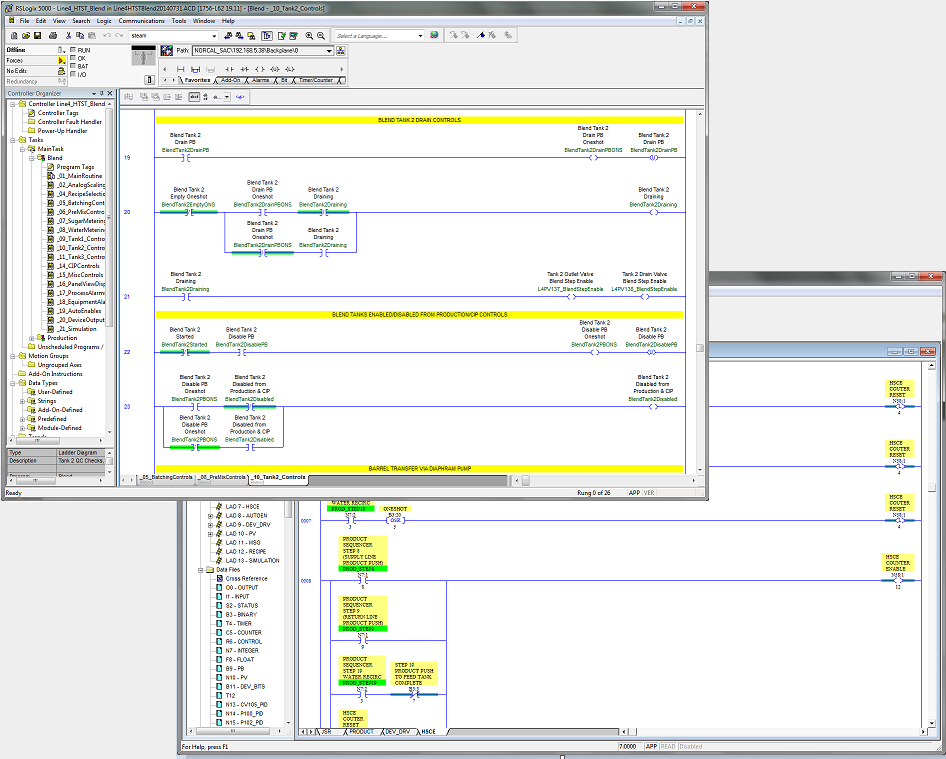This screenshot has height=759, width=946.
Task: Open the Select a Language dropdown
Action: pyautogui.click(x=421, y=36)
